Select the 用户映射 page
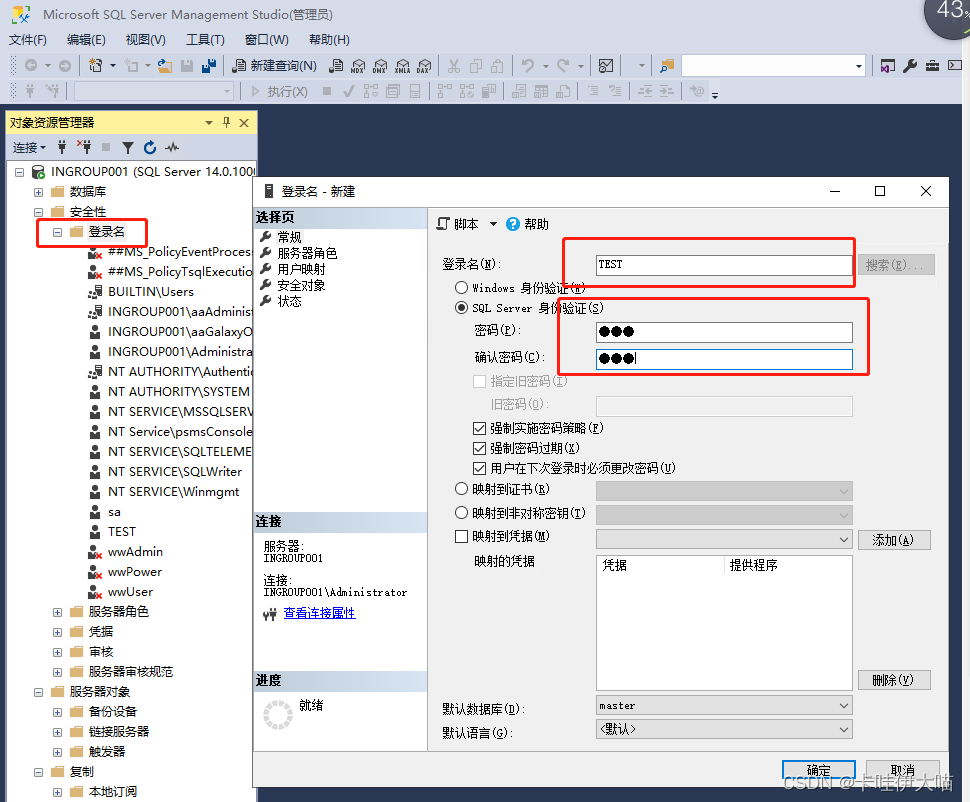970x802 pixels. (301, 269)
